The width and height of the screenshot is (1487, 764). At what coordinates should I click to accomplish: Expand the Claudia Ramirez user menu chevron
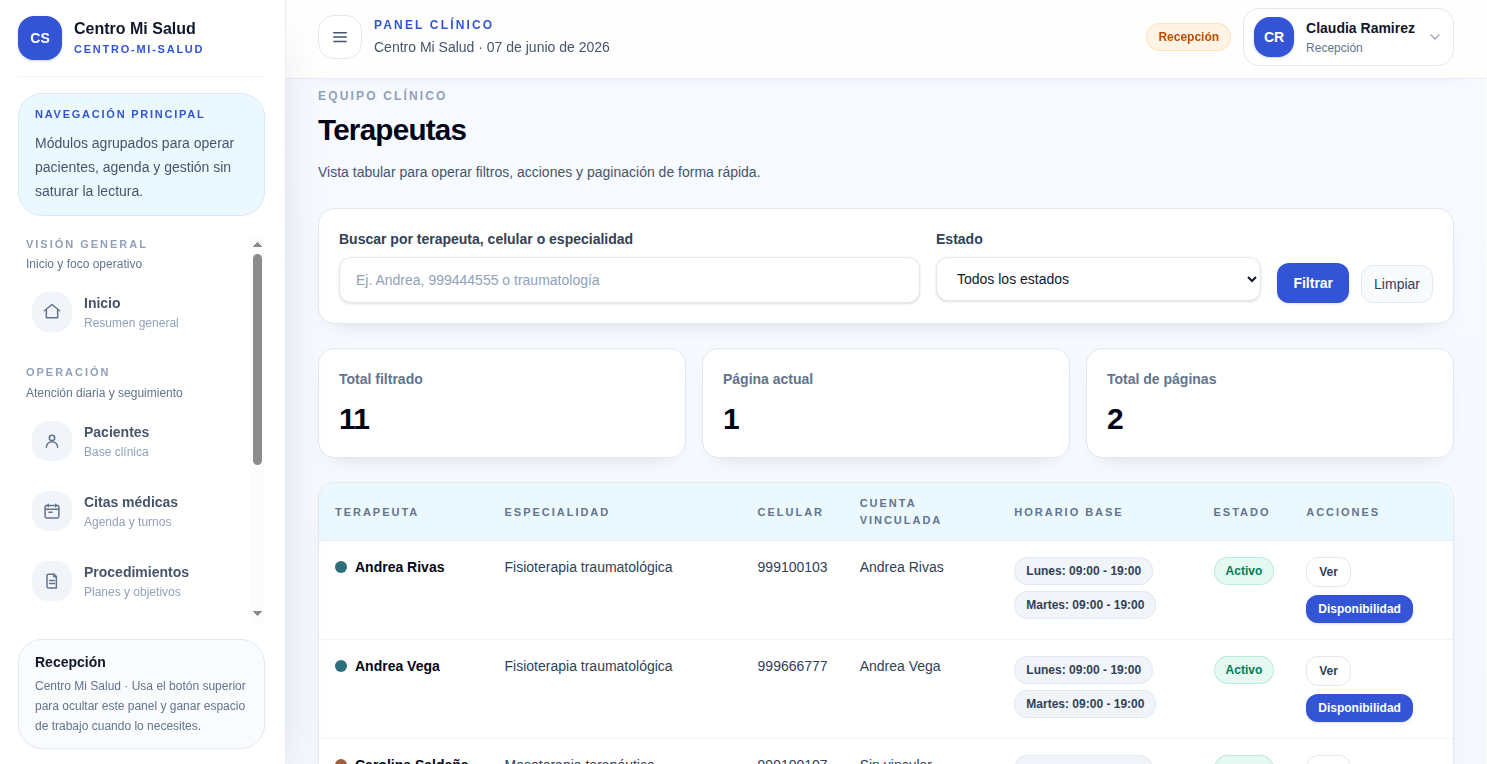1435,37
